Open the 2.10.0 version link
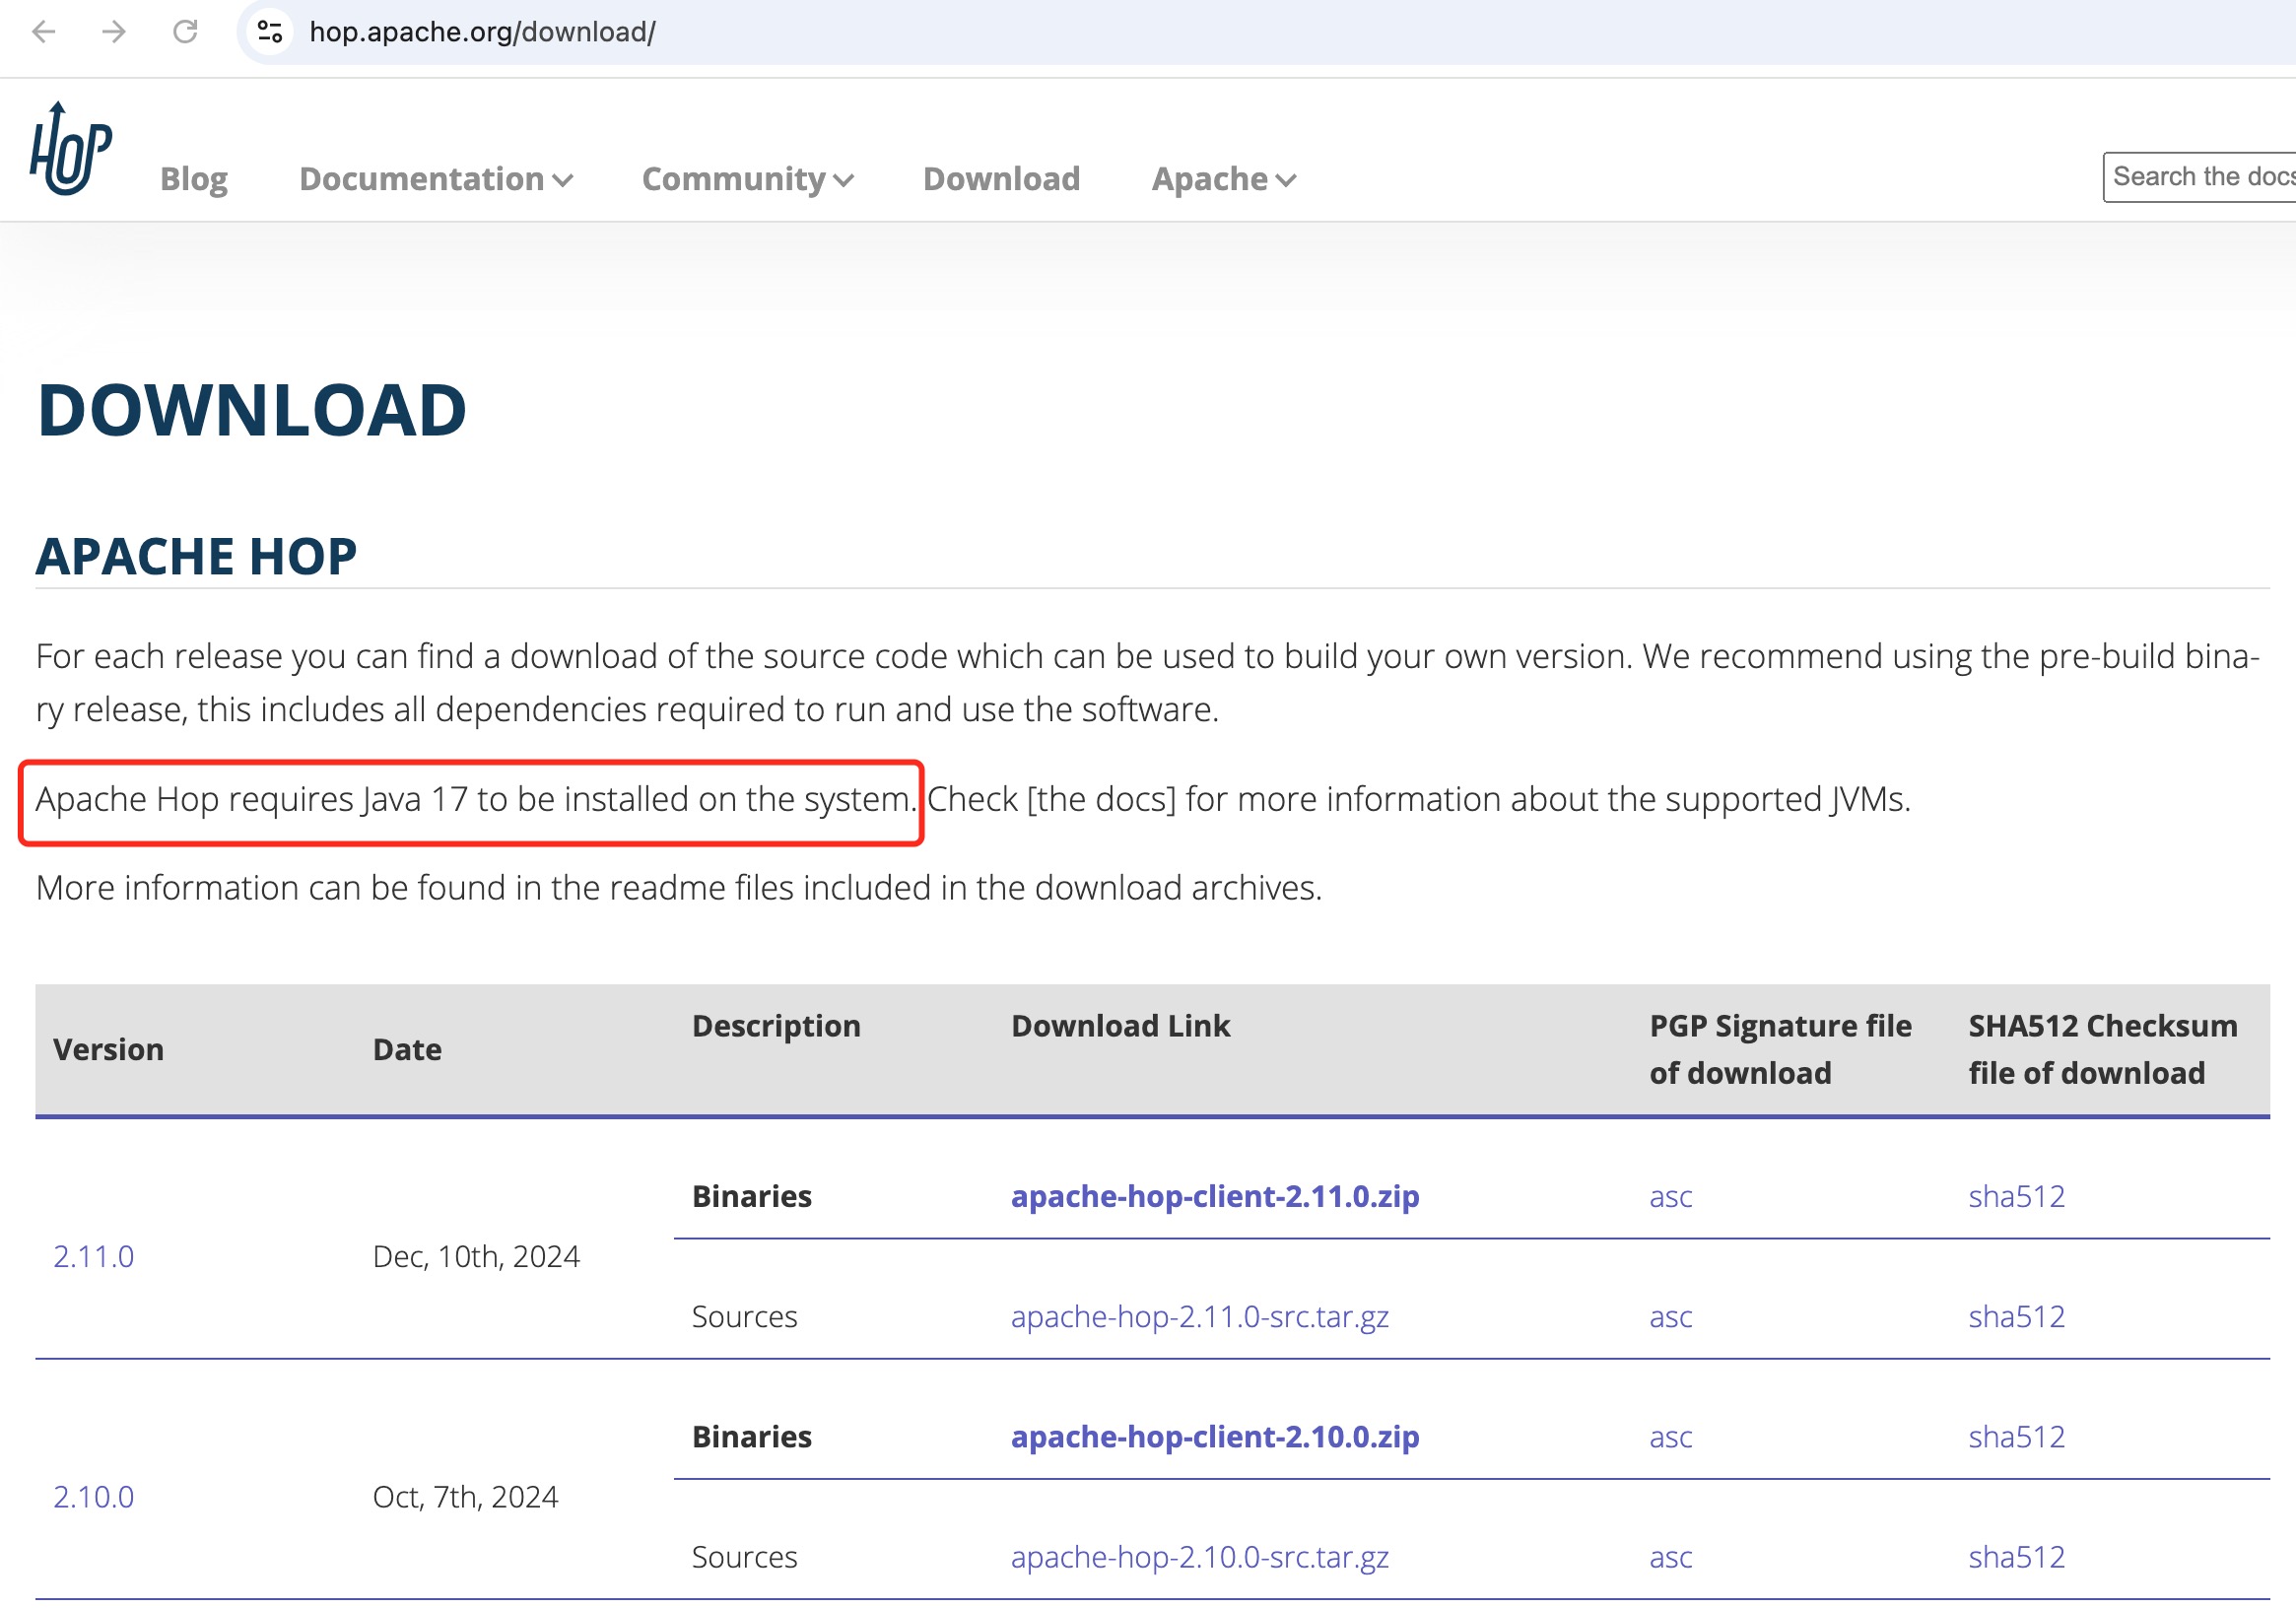 (x=93, y=1496)
